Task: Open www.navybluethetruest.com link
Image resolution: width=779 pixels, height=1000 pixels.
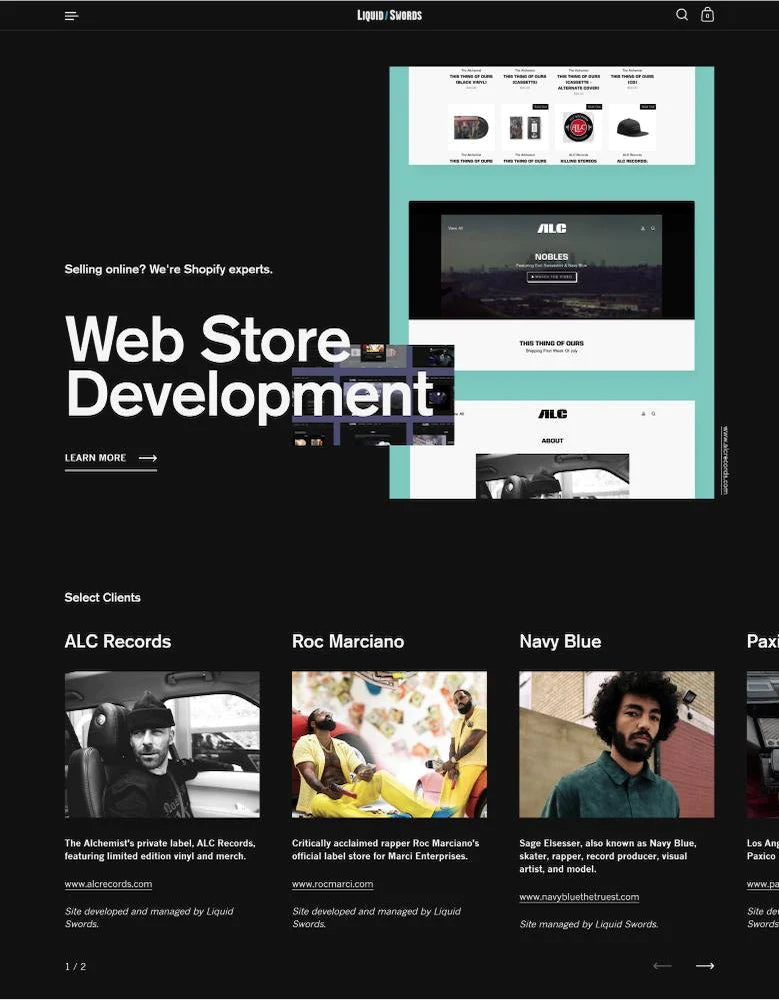Action: click(578, 897)
